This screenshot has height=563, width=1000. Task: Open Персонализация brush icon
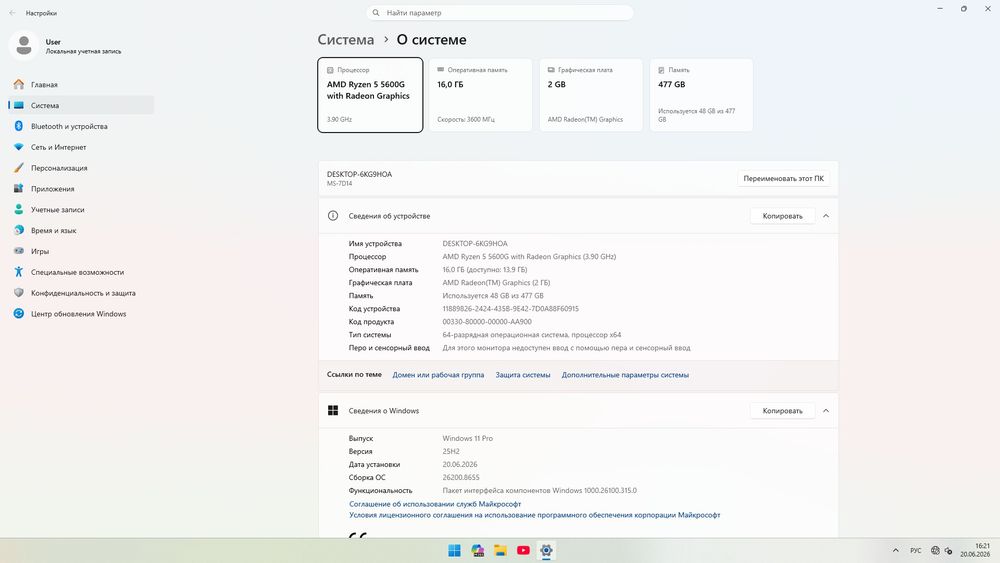[18, 168]
